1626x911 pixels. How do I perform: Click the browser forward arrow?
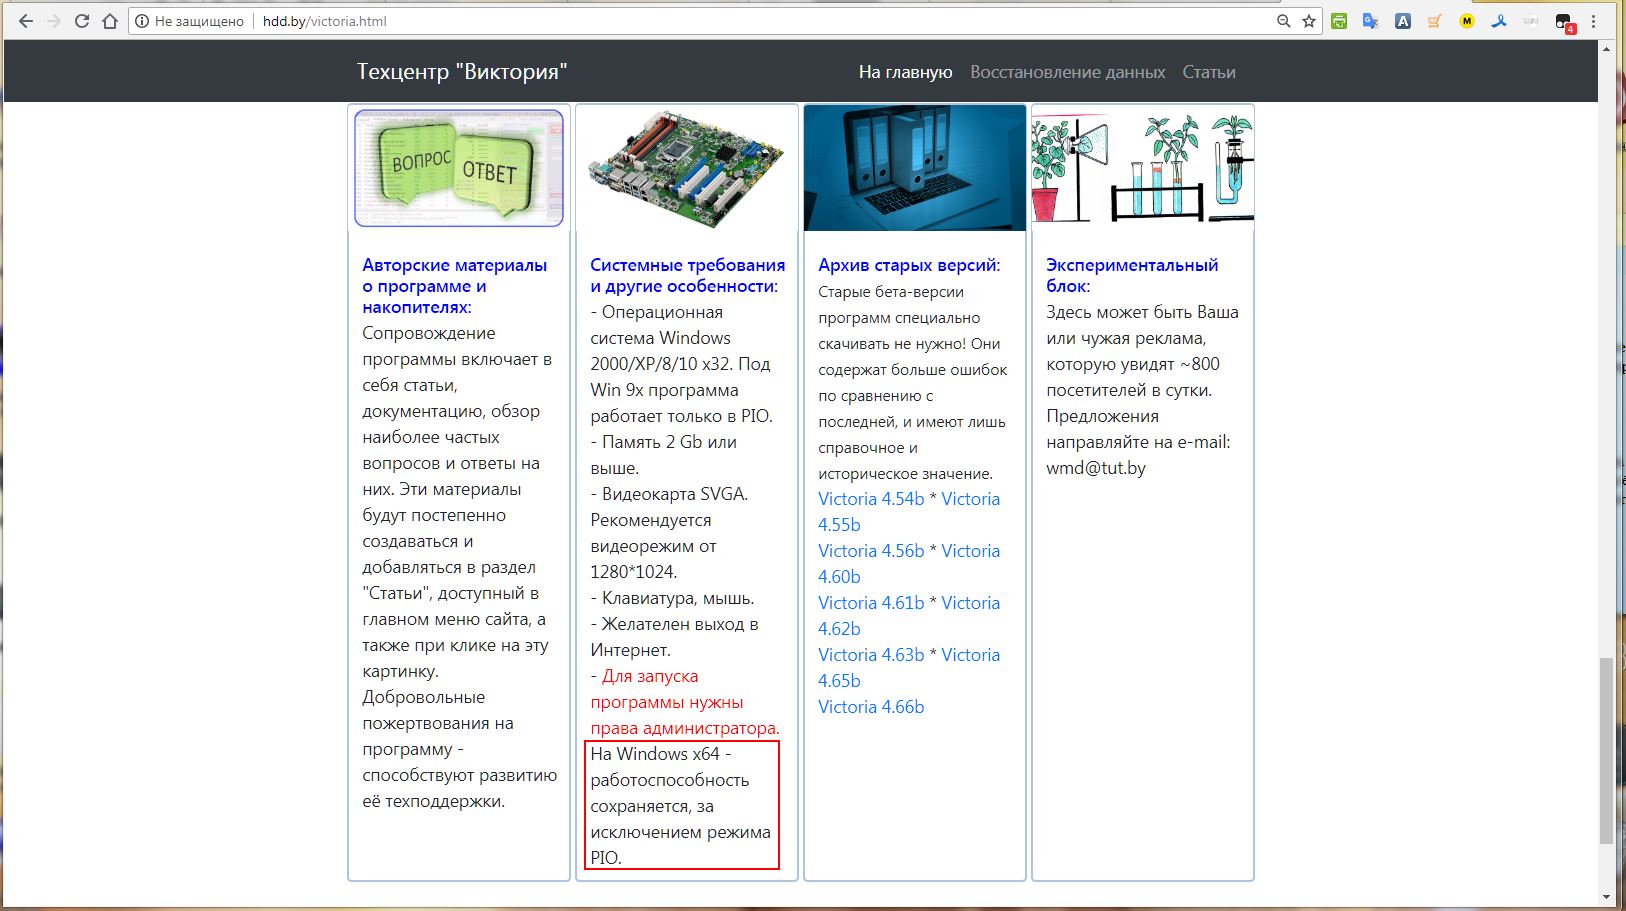click(x=54, y=21)
